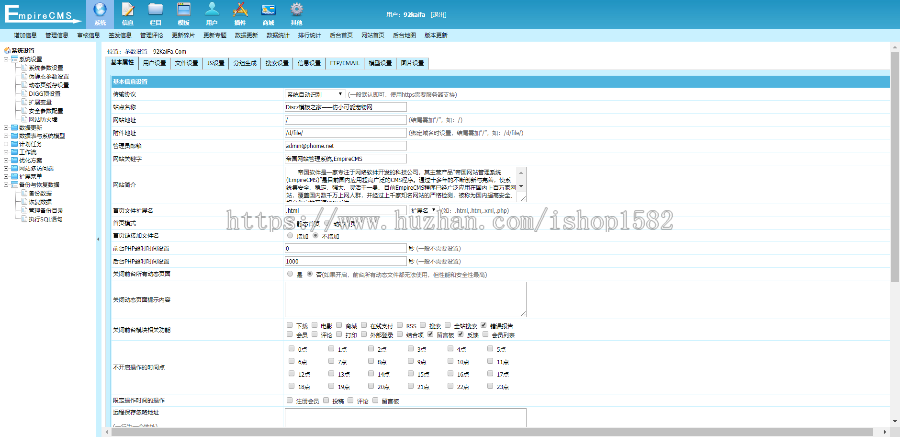The image size is (900, 437).
Task: Open the 其他 gear icon
Action: [296, 9]
